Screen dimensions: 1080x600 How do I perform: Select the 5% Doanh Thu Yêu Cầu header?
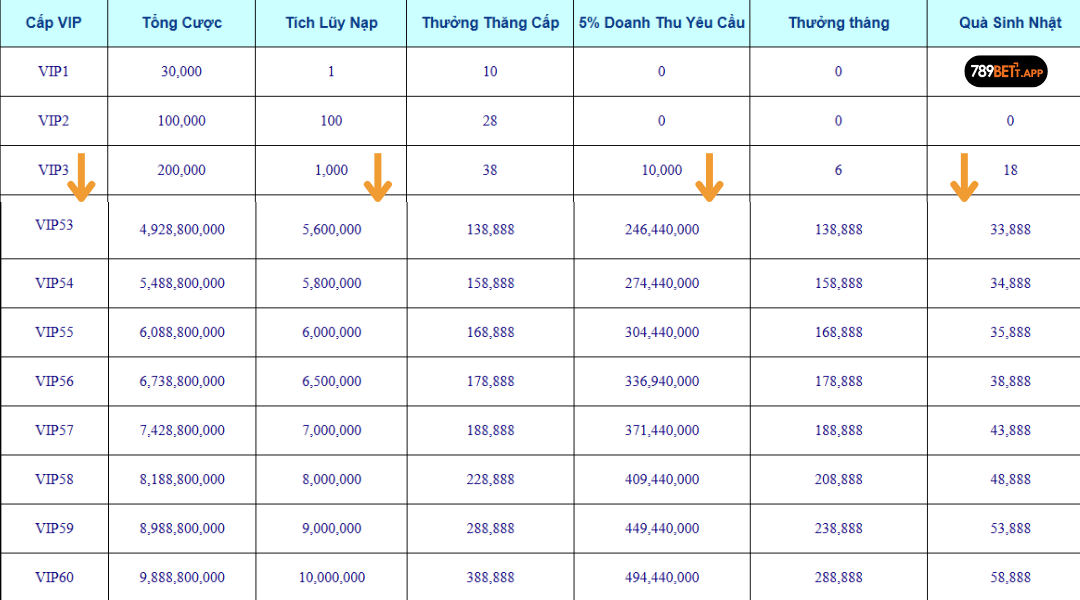pos(661,23)
